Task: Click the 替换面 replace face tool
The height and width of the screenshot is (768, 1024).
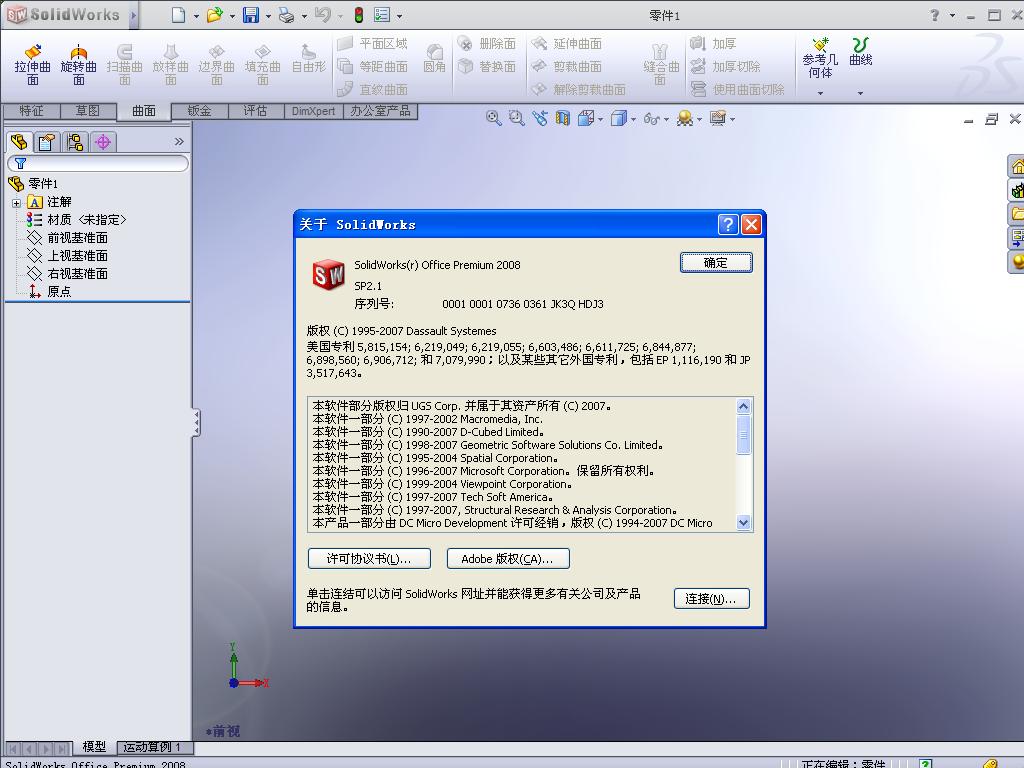Action: [487, 66]
